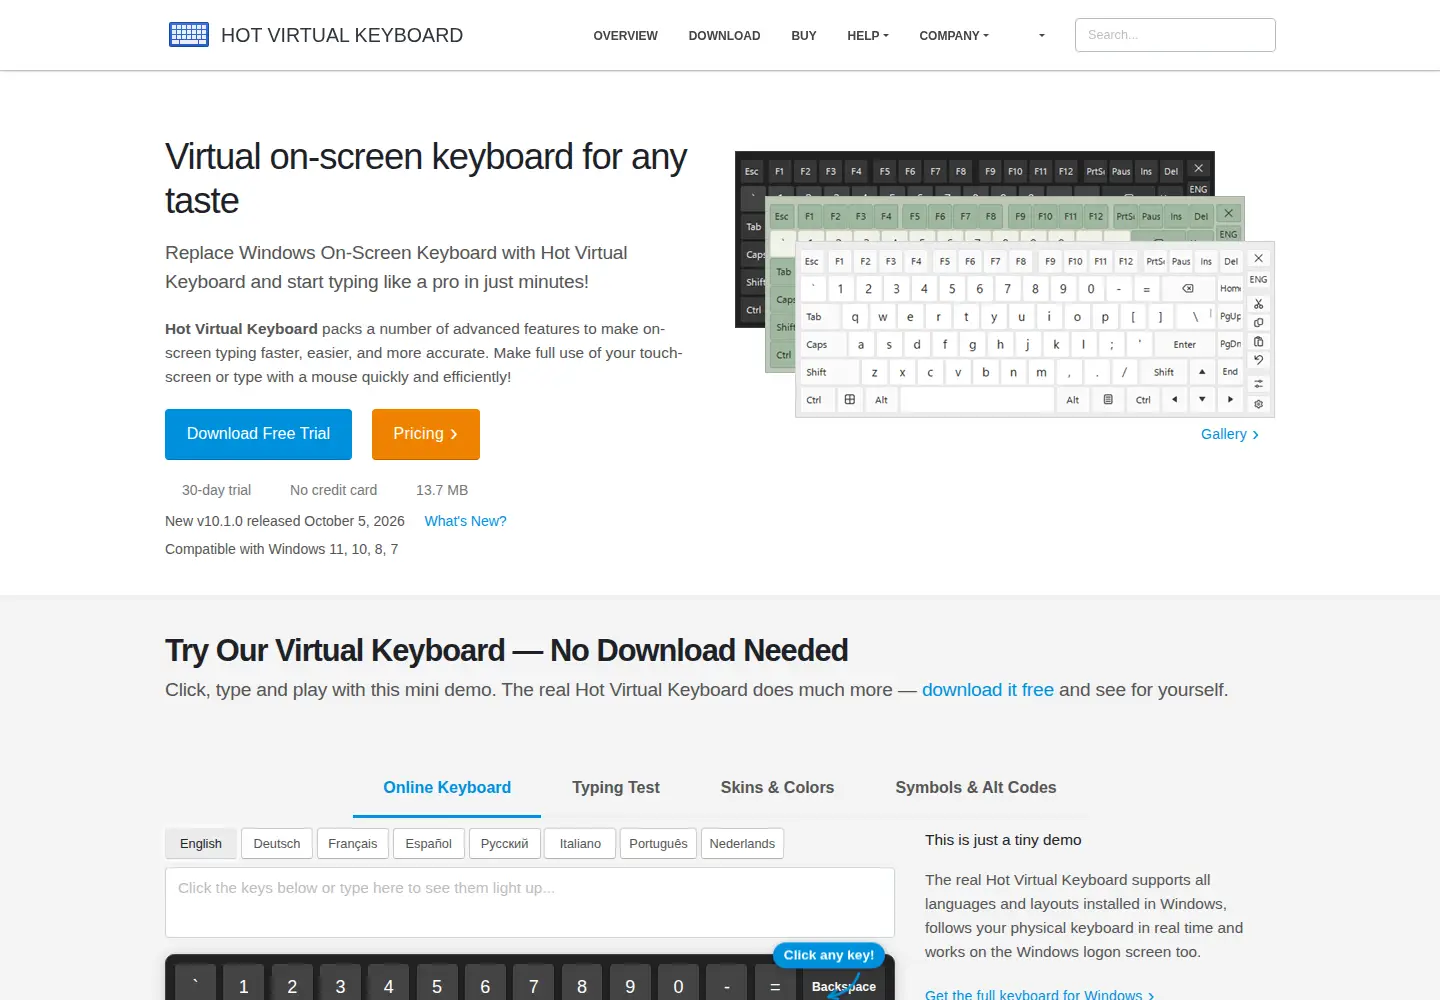This screenshot has height=1000, width=1440.
Task: Click into the demo typing text area
Action: pos(530,902)
